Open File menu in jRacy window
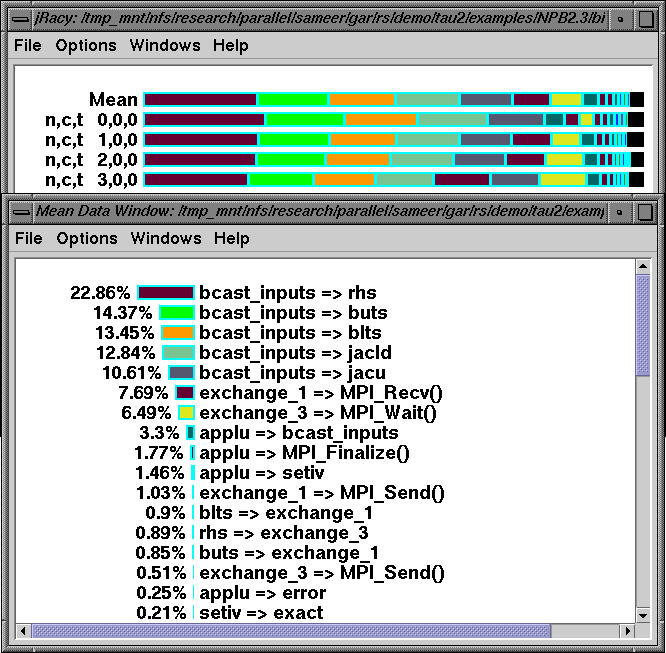This screenshot has height=653, width=666. click(28, 45)
